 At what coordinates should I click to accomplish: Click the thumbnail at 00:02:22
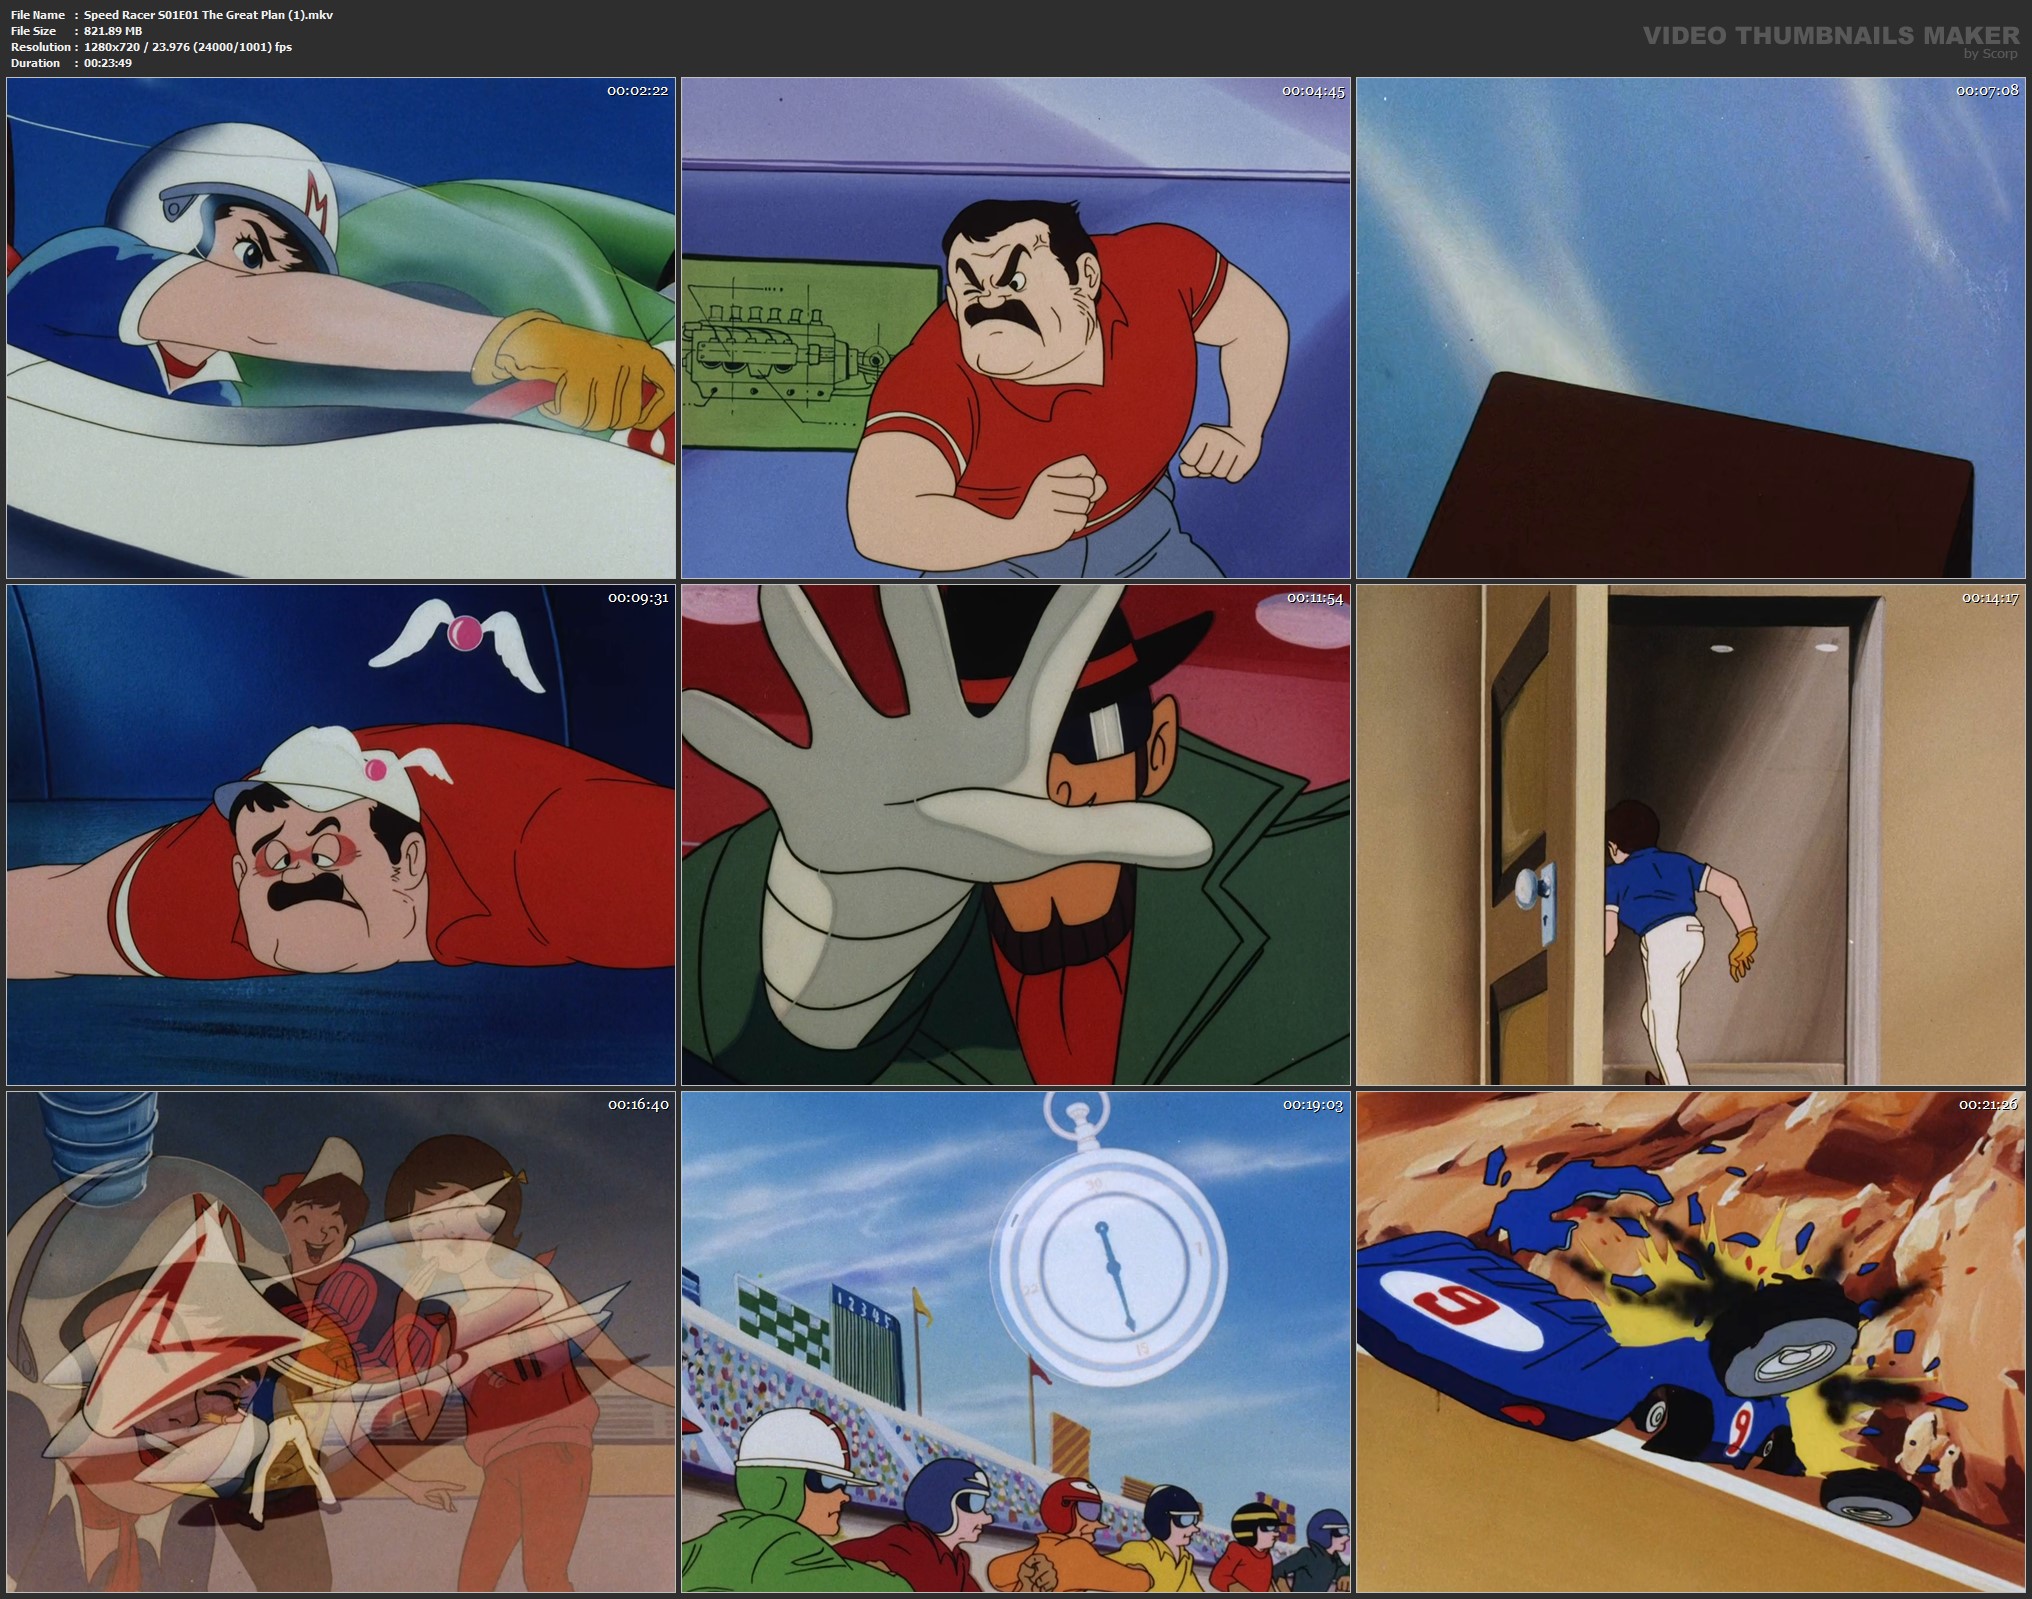[341, 328]
